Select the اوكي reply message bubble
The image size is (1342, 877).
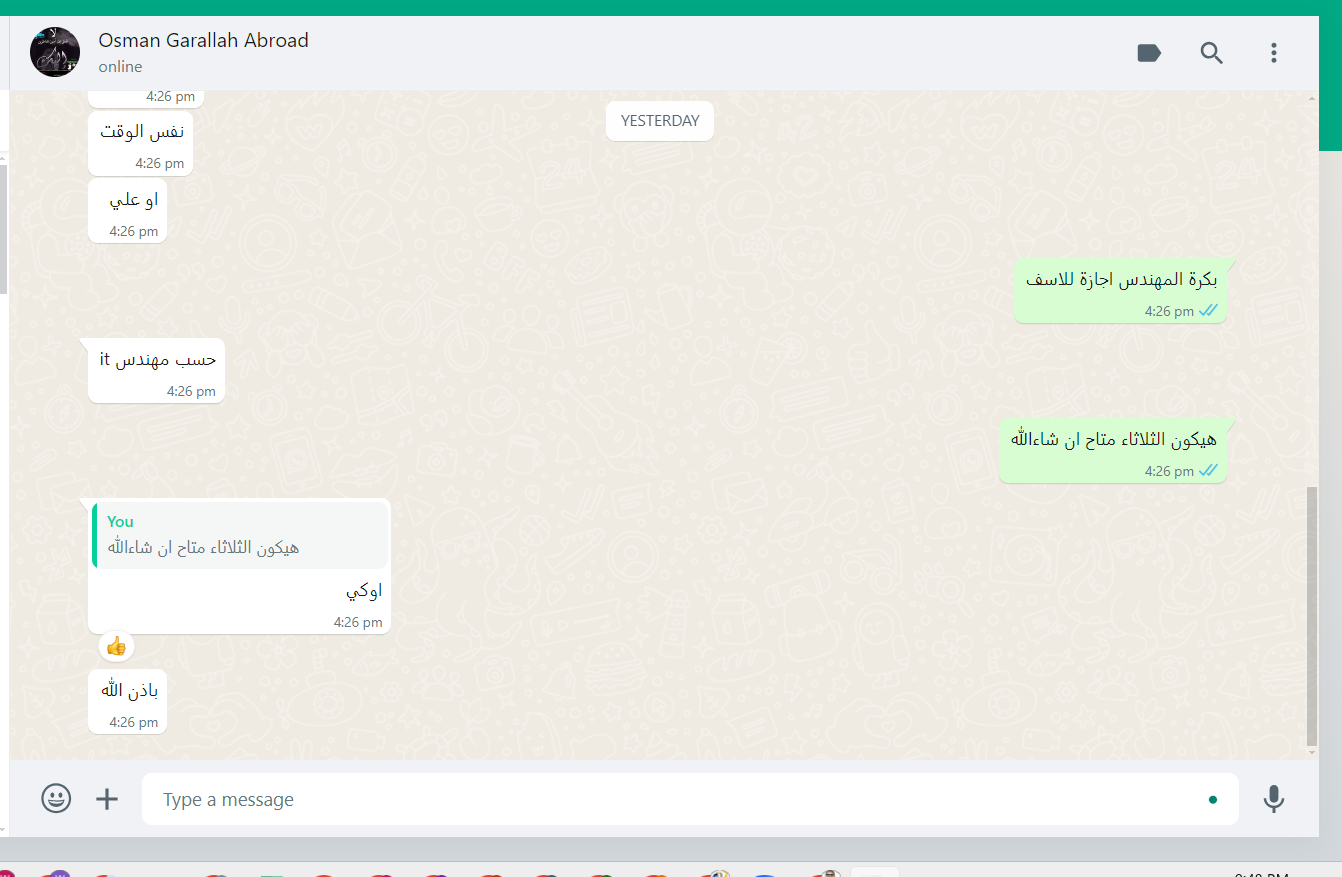point(239,566)
